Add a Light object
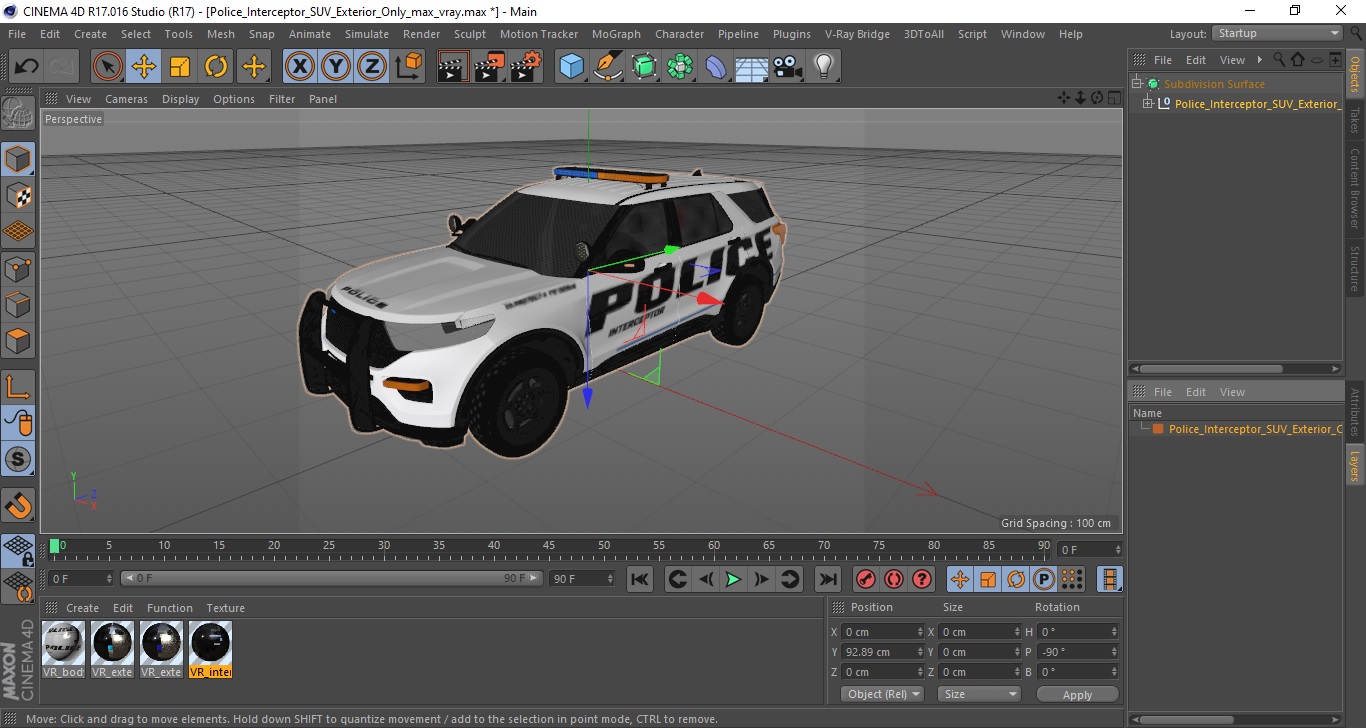The height and width of the screenshot is (728, 1366). (824, 67)
